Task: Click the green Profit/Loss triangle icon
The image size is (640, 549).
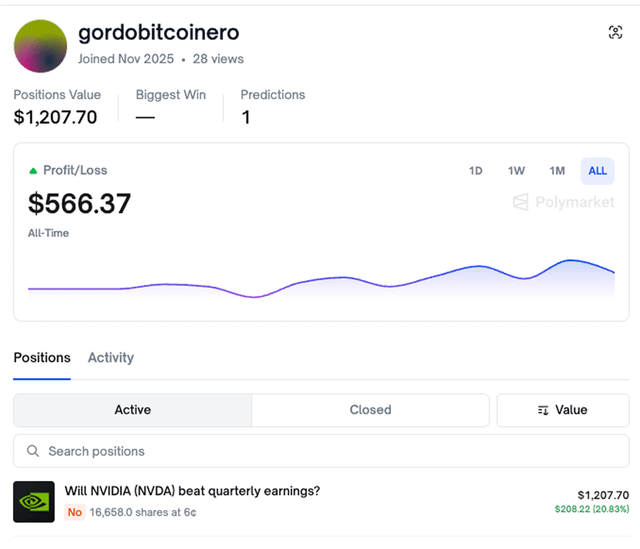Action: point(33,171)
